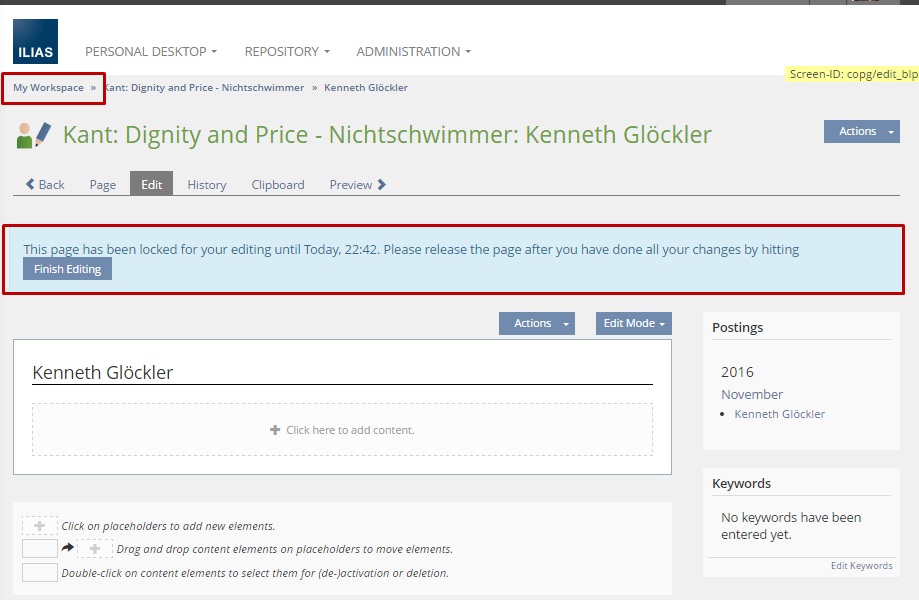This screenshot has height=600, width=919.
Task: Switch to the History tab
Action: coord(207,184)
